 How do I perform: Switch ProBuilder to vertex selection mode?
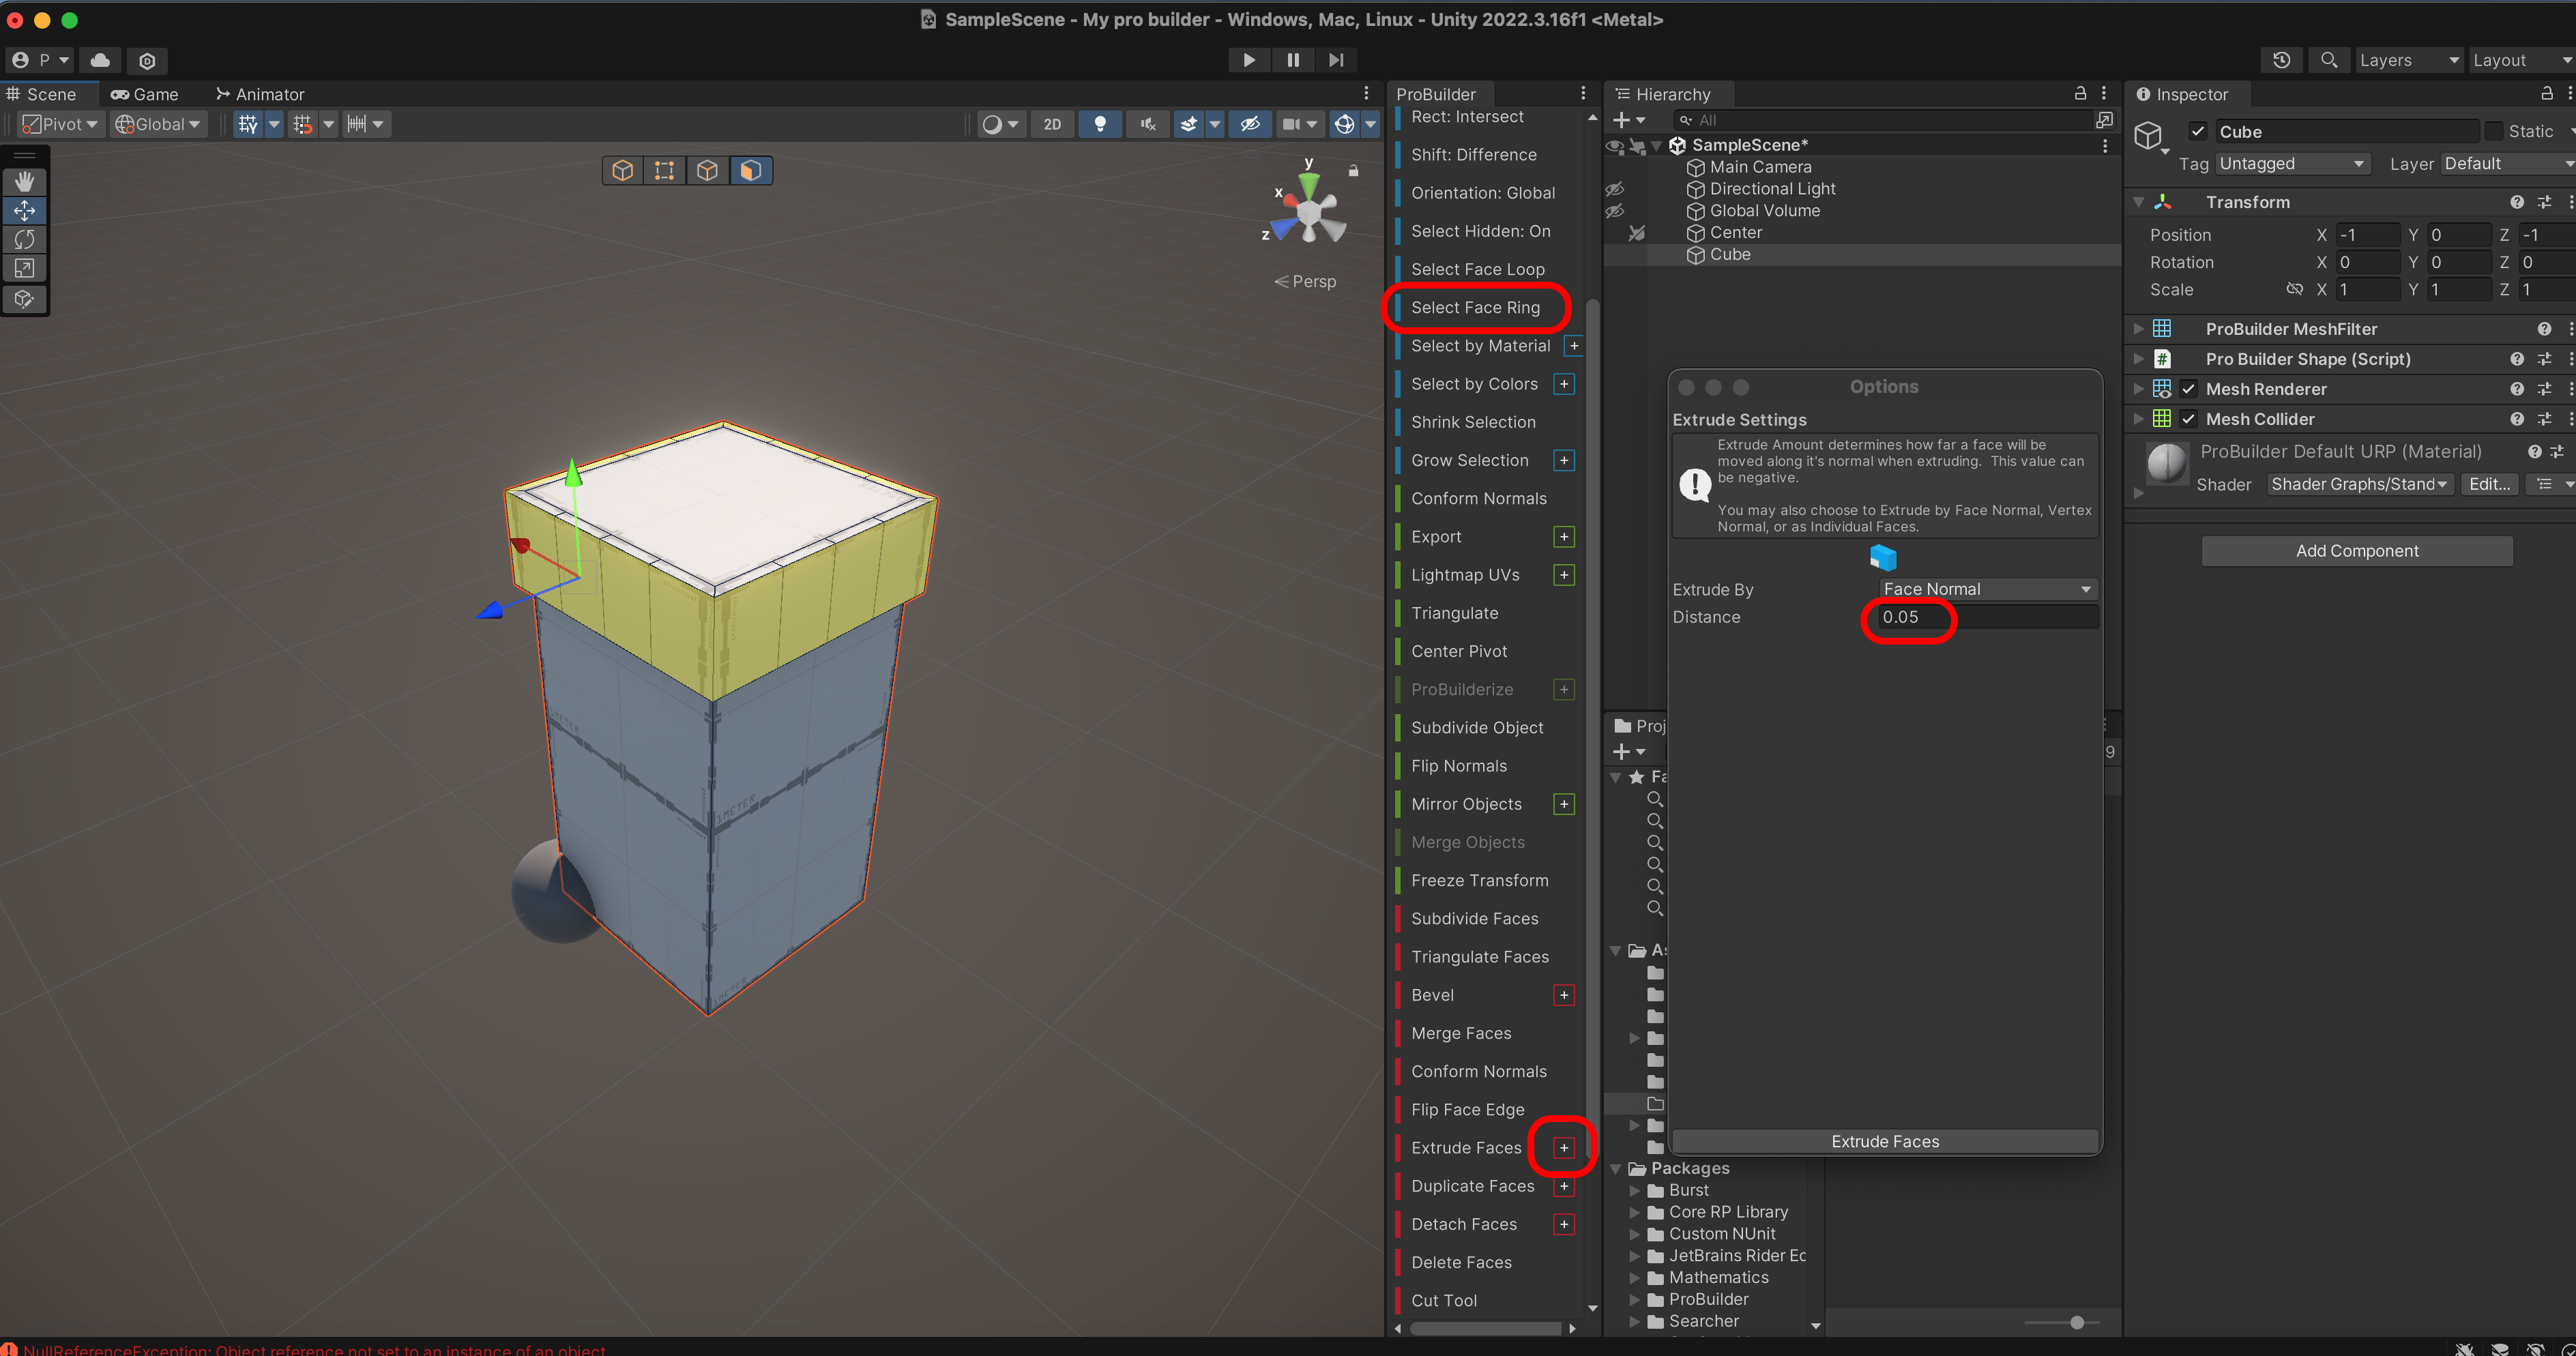point(664,170)
